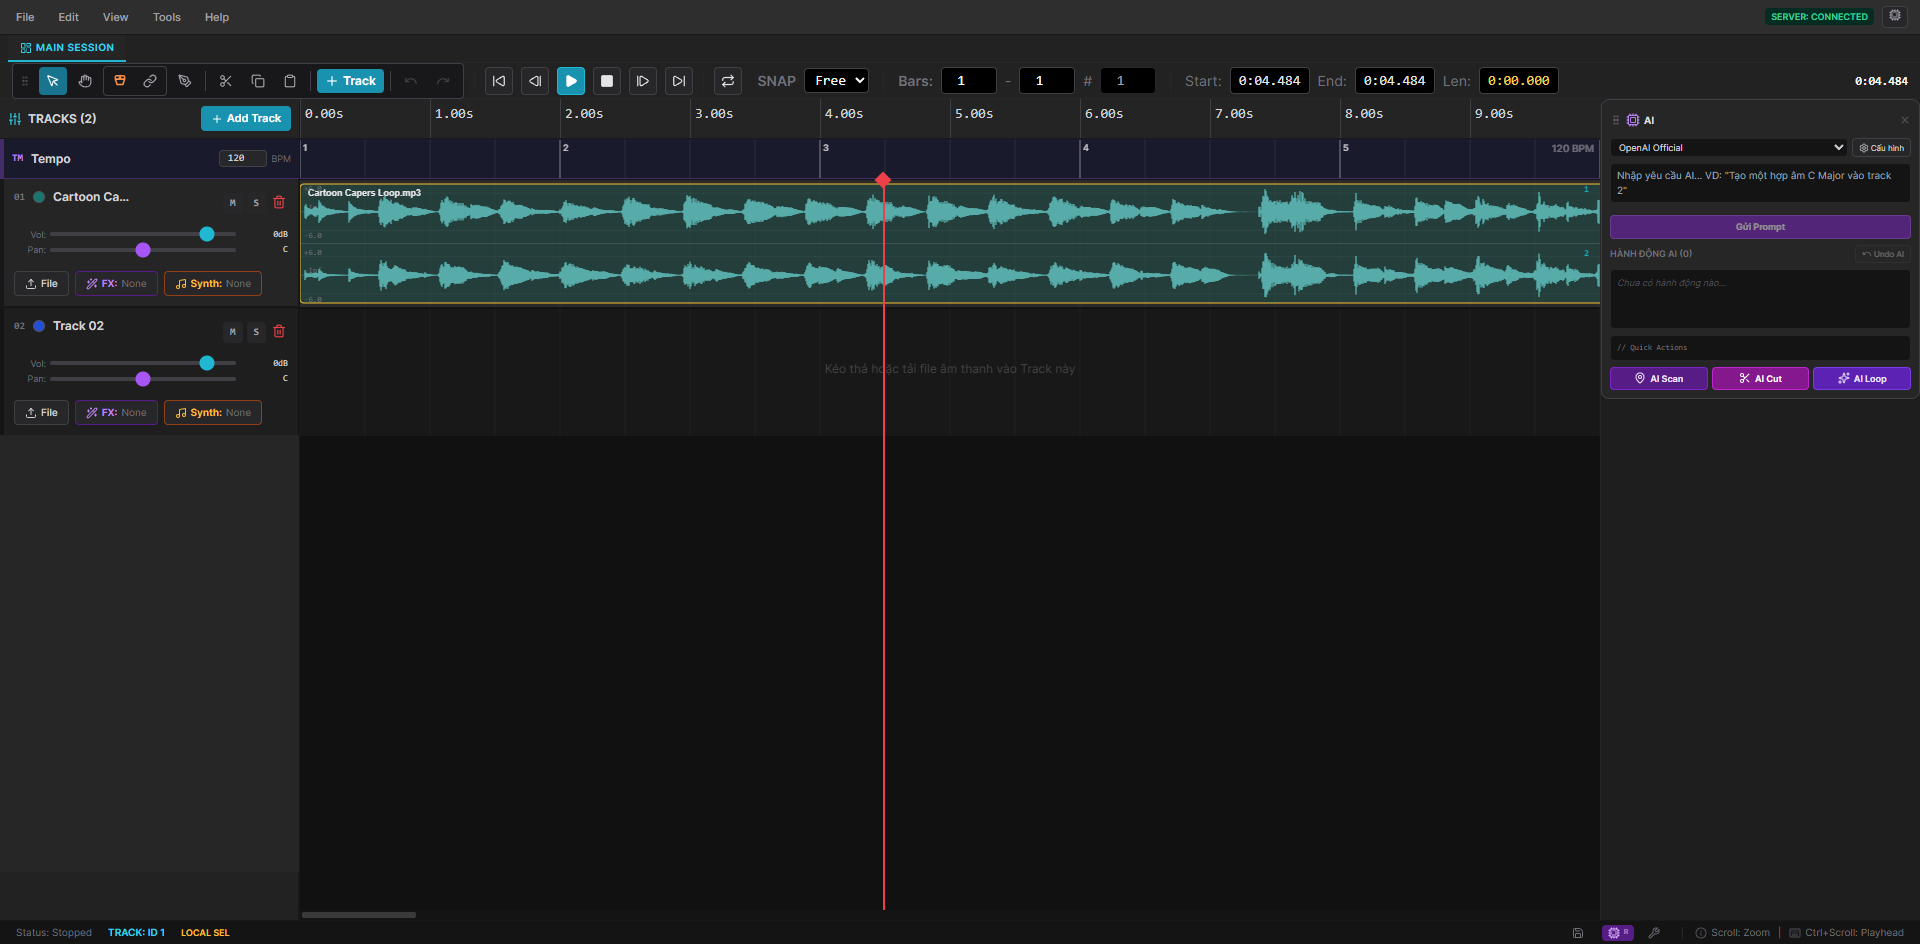This screenshot has width=1920, height=944.
Task: Run the AI Scan quick action
Action: [x=1659, y=379]
